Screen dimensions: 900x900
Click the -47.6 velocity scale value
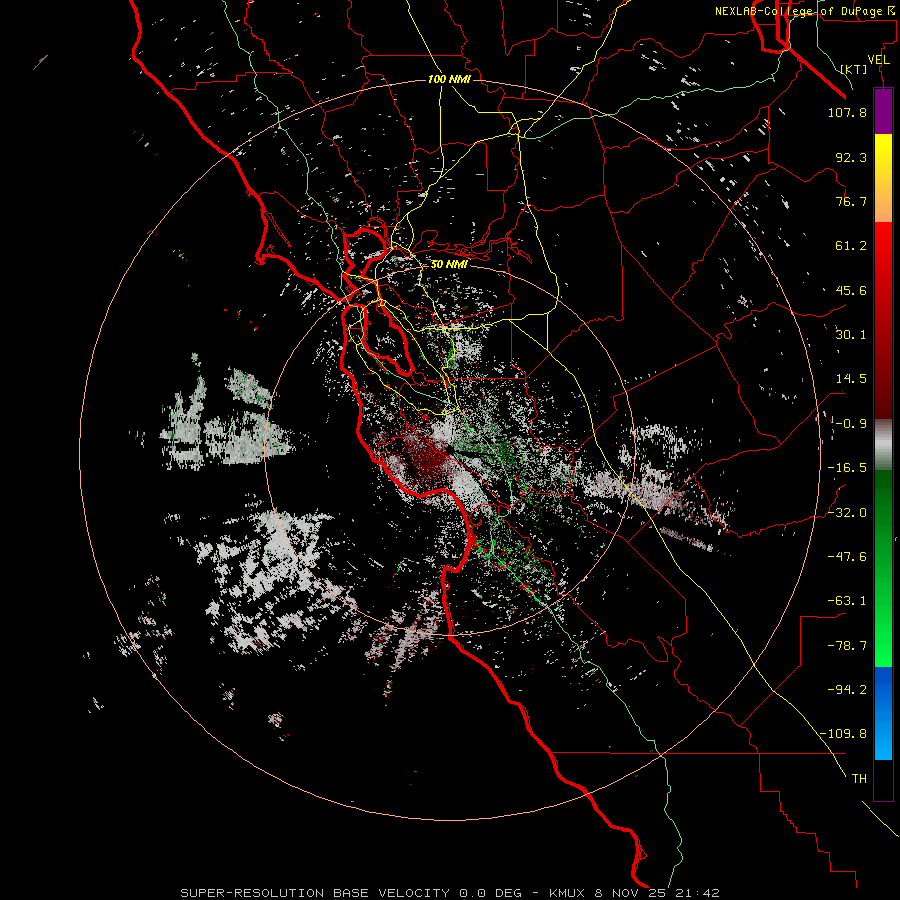pyautogui.click(x=847, y=557)
